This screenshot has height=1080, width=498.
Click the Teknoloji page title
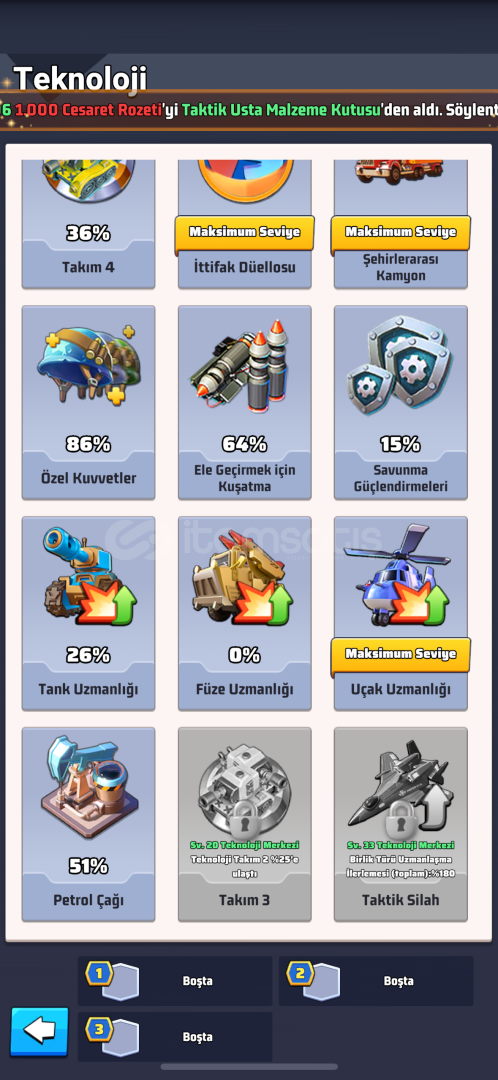pyautogui.click(x=80, y=79)
